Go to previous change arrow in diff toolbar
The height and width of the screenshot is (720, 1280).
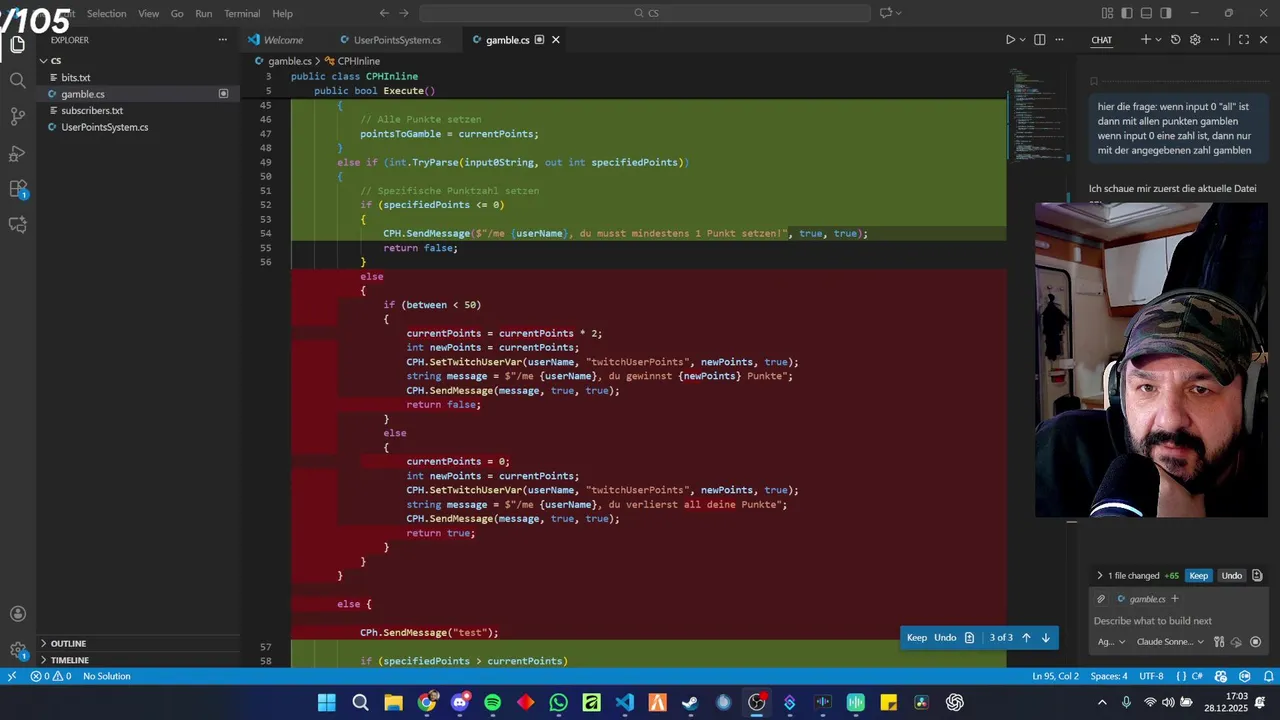pyautogui.click(x=1026, y=638)
